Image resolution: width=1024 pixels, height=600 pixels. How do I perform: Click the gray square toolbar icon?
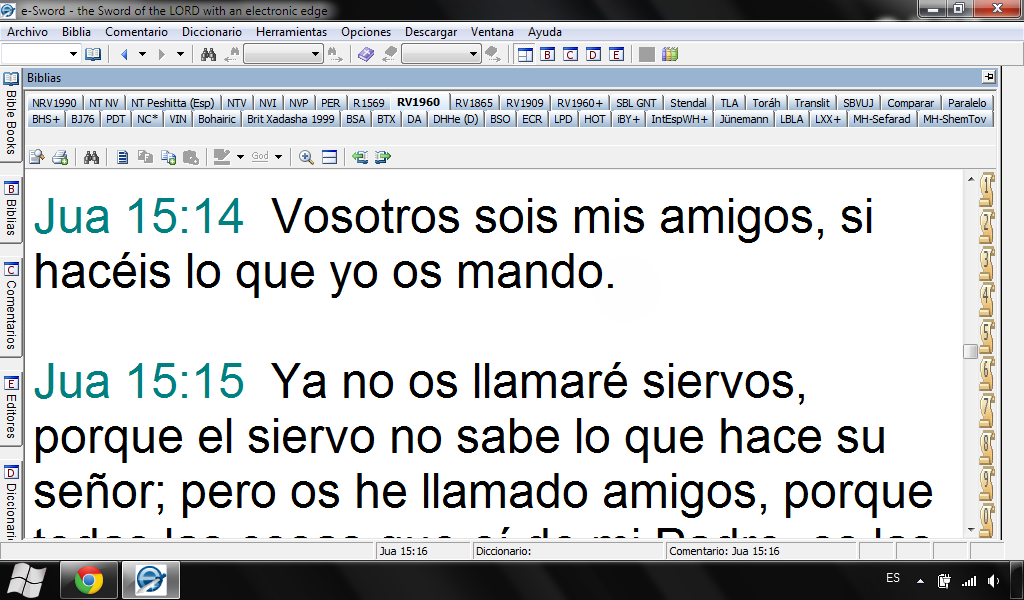pos(647,54)
